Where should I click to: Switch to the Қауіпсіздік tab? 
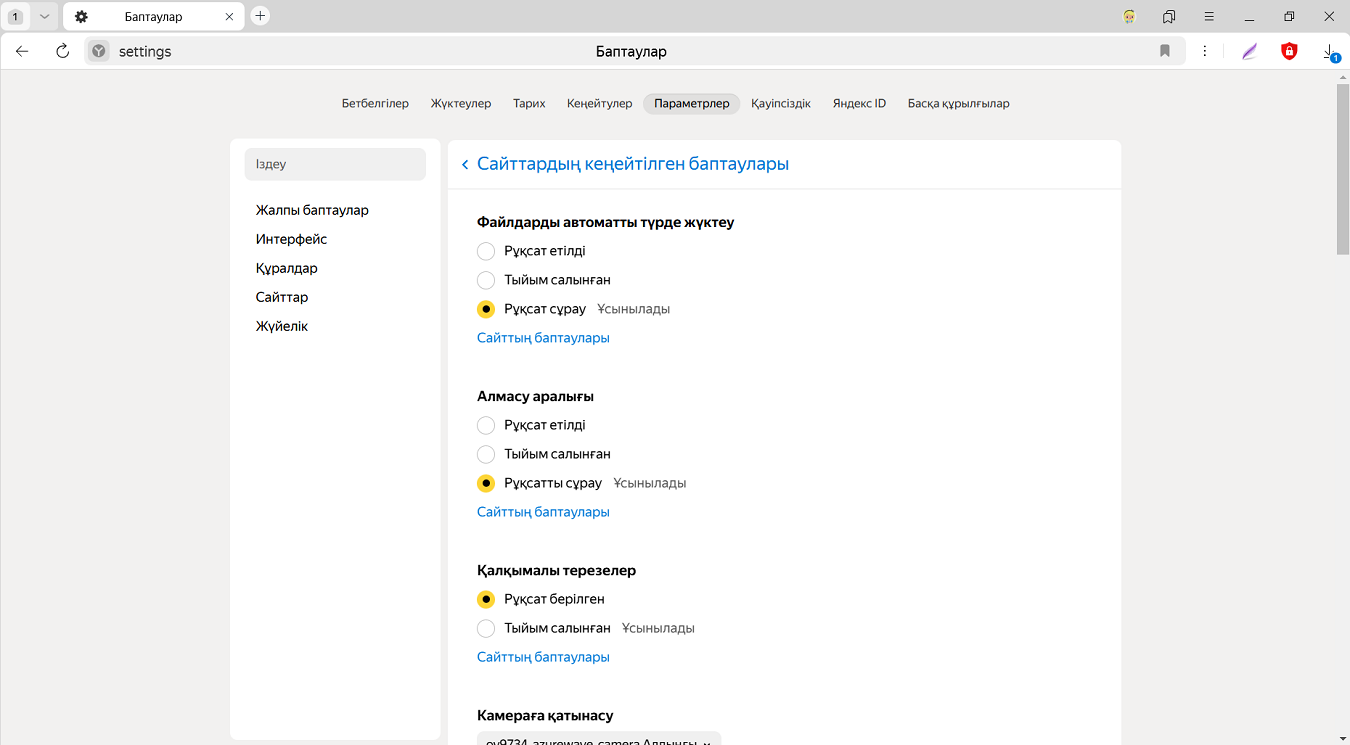(780, 103)
